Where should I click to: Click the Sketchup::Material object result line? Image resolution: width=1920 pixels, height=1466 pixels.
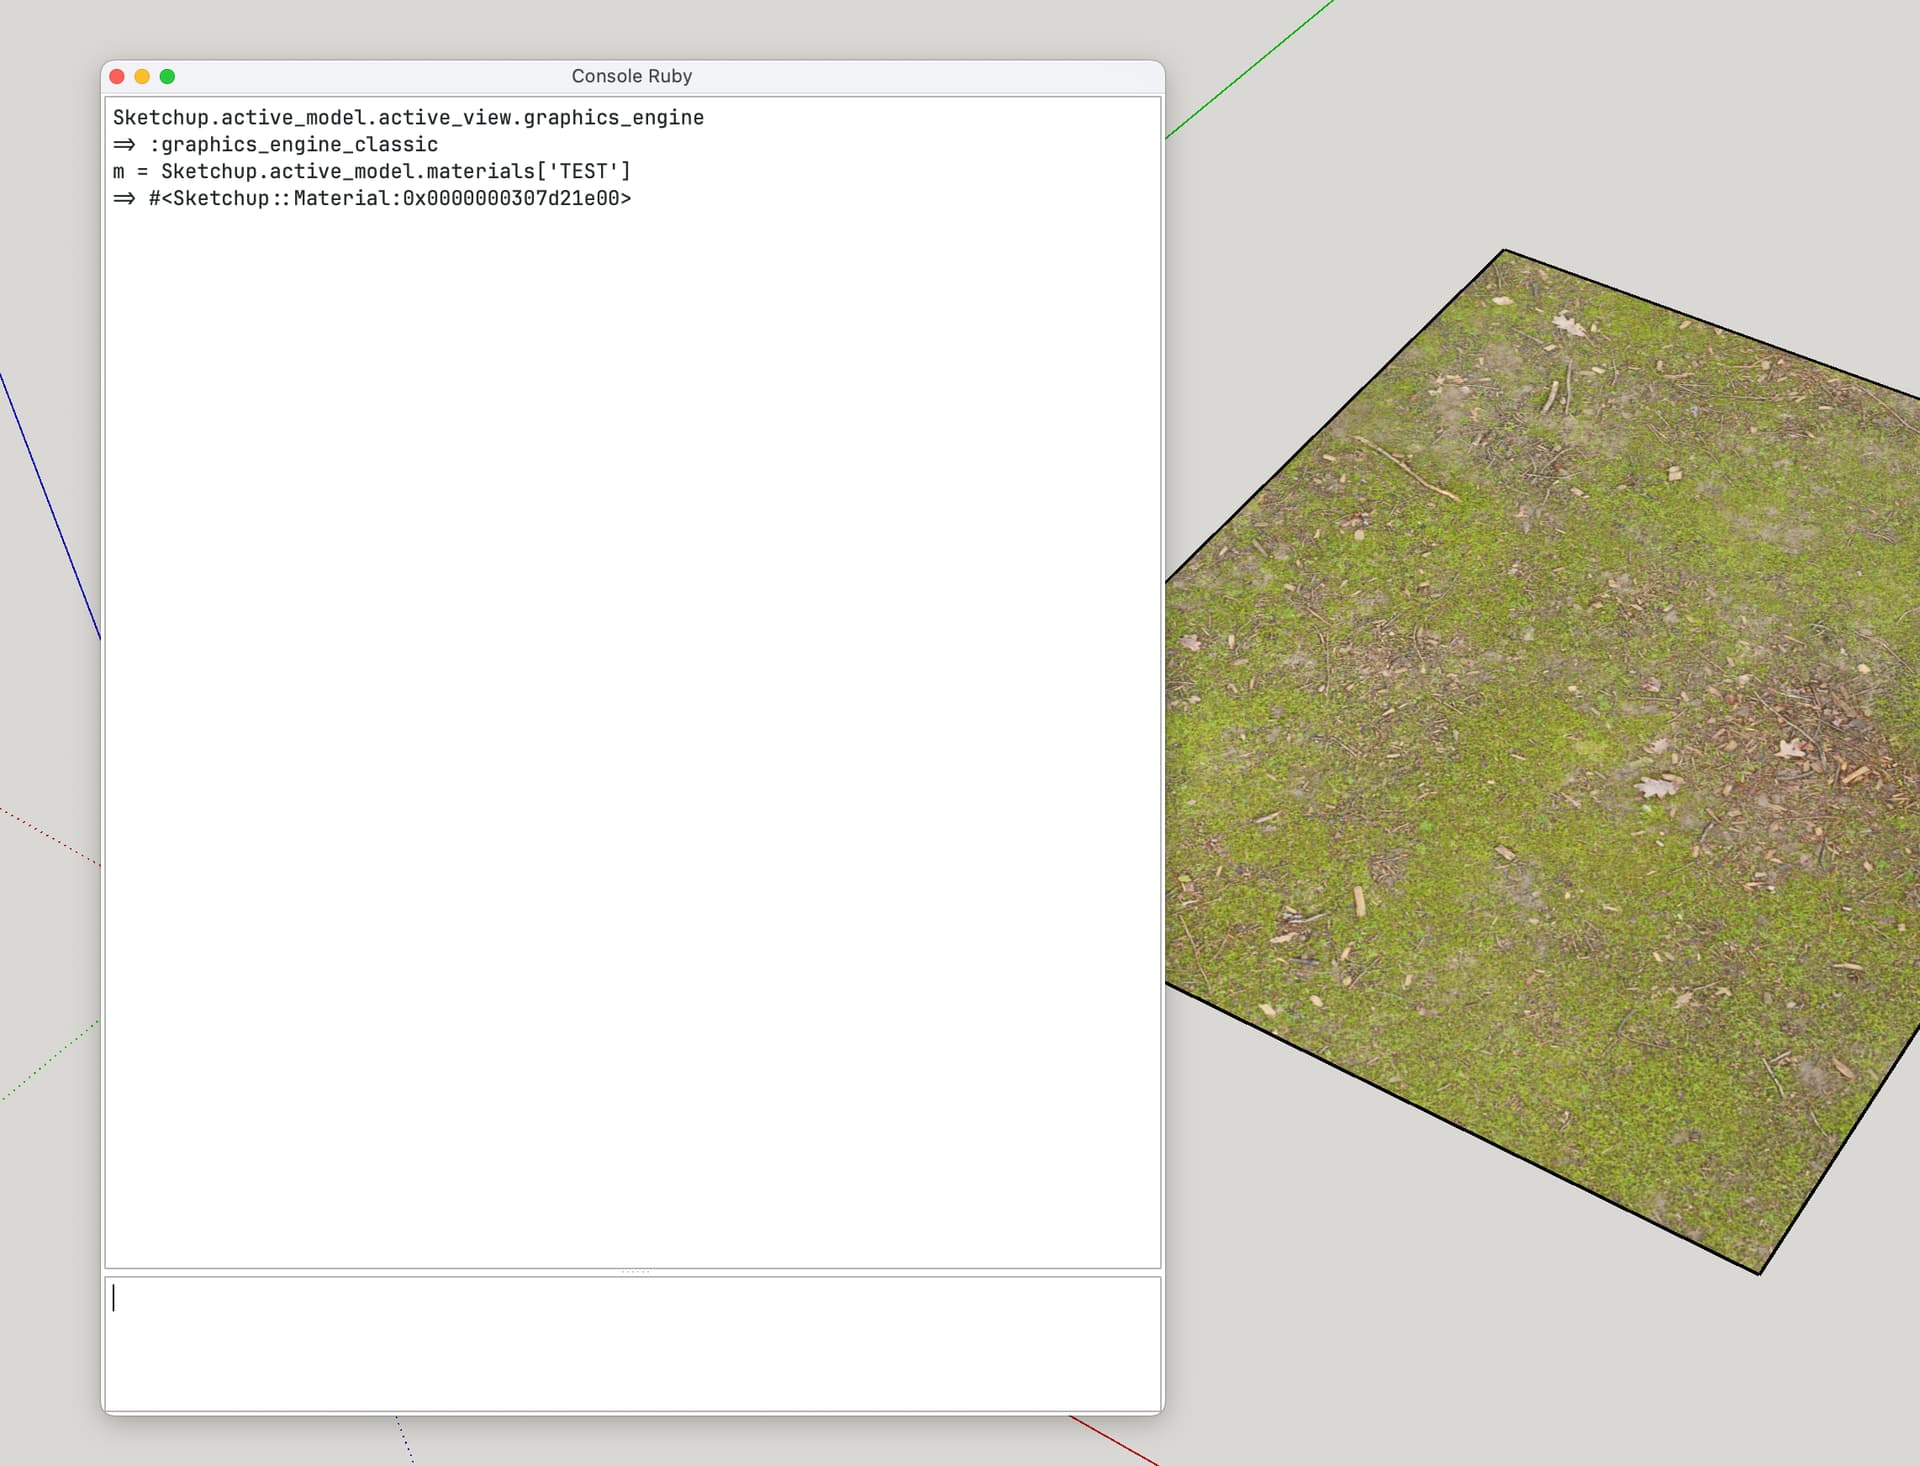371,199
